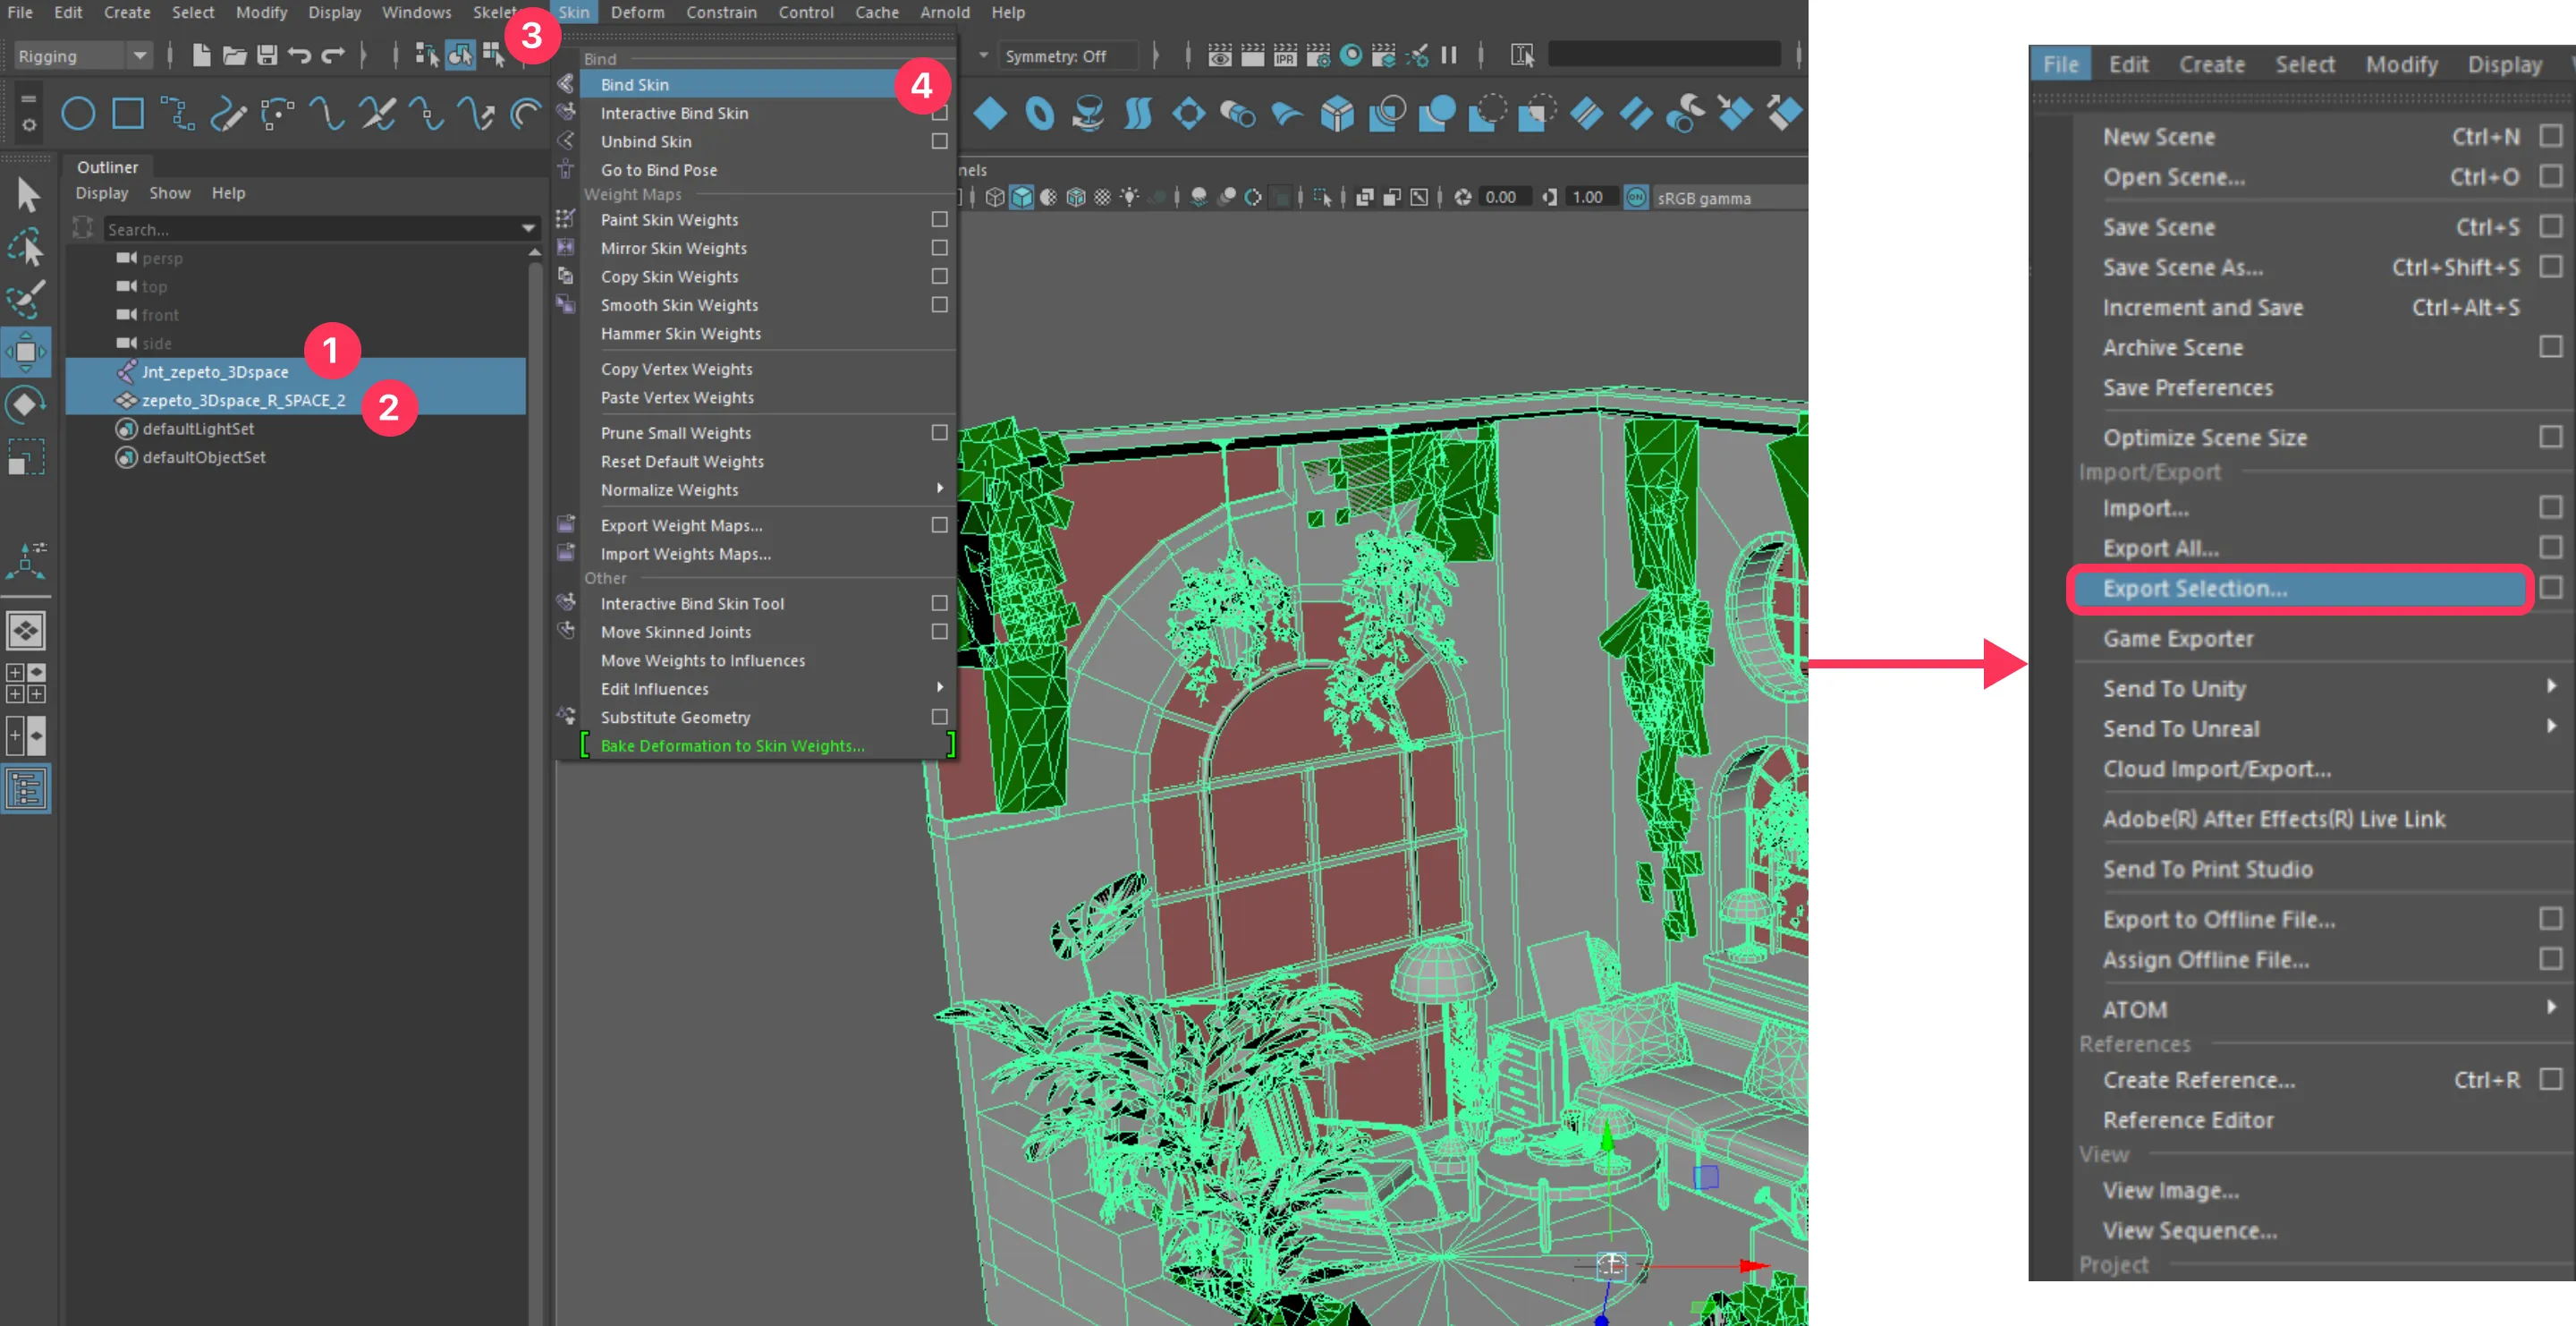Switch to single perspective pane layout
The height and width of the screenshot is (1326, 2576).
[x=27, y=630]
